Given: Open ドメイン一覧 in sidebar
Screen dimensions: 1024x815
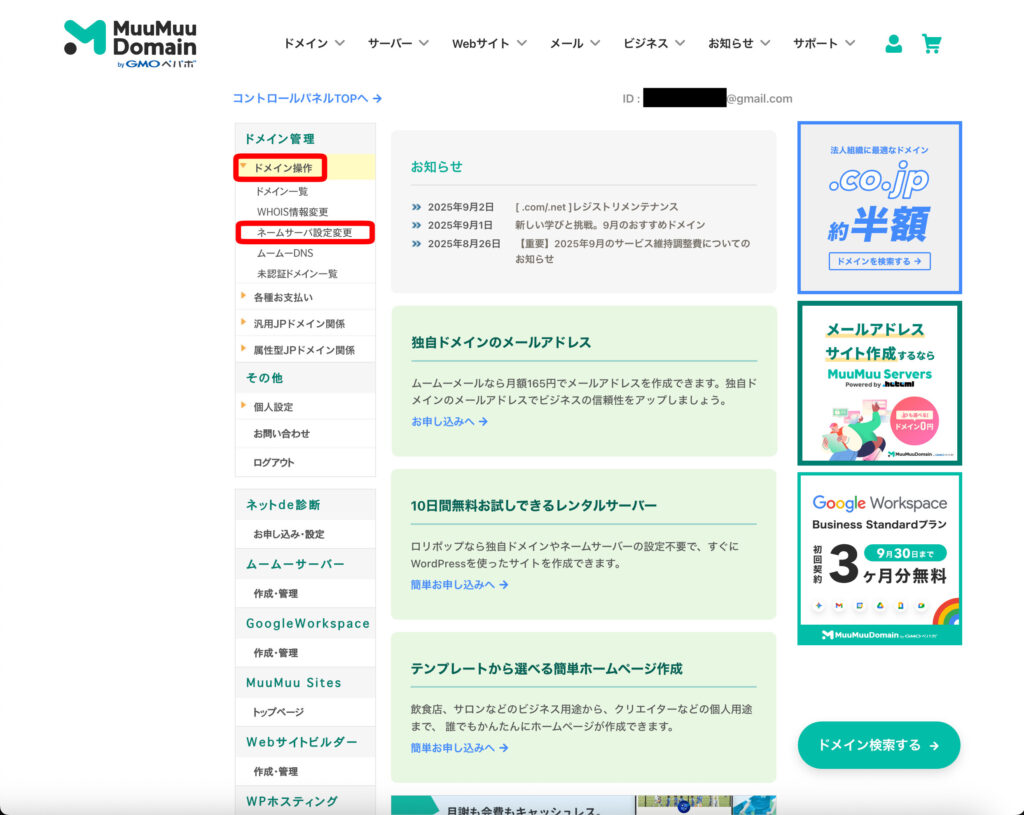Looking at the screenshot, I should coord(281,191).
